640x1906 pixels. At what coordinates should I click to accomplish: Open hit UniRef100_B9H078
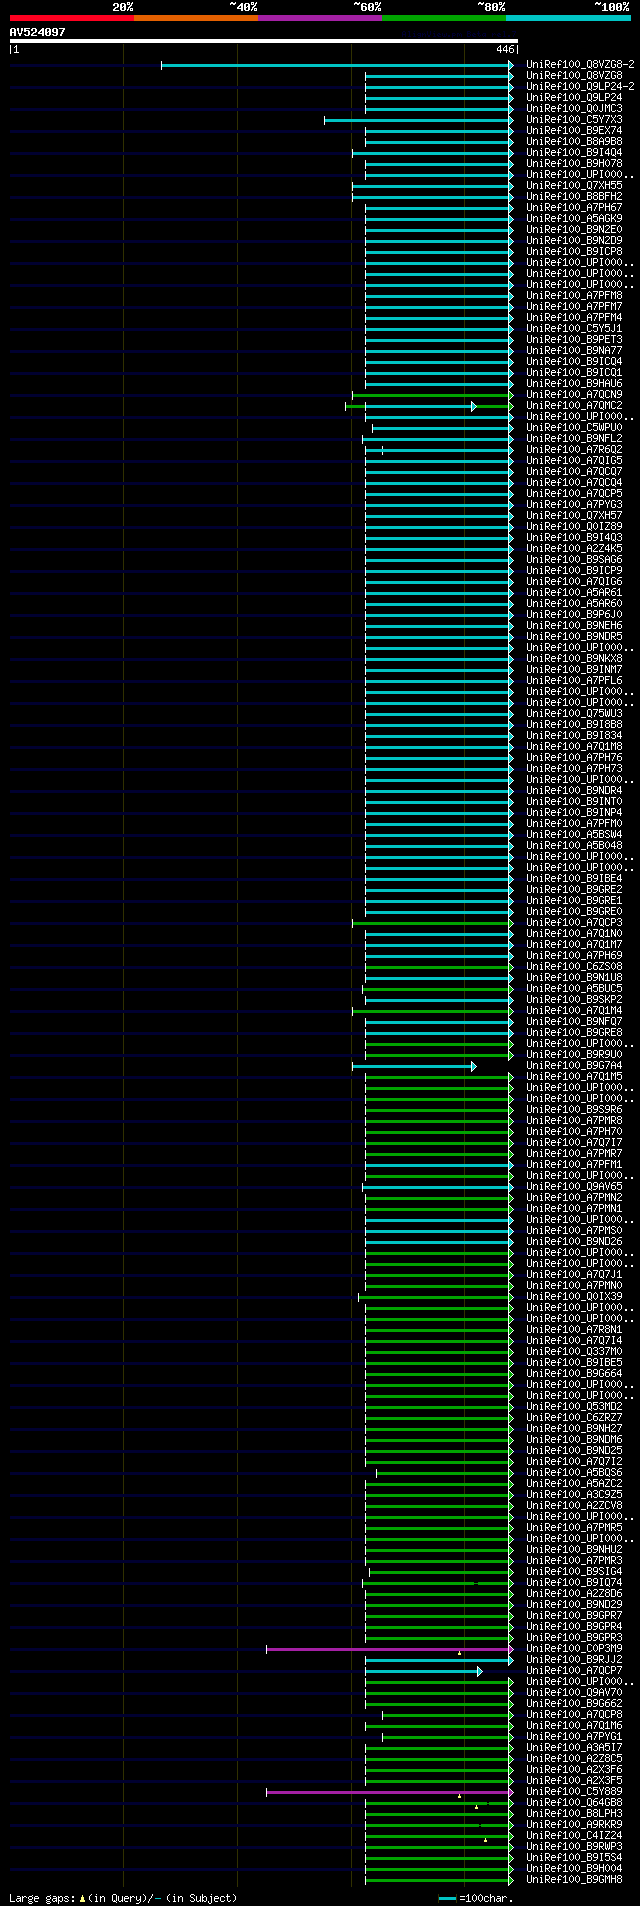pyautogui.click(x=574, y=163)
